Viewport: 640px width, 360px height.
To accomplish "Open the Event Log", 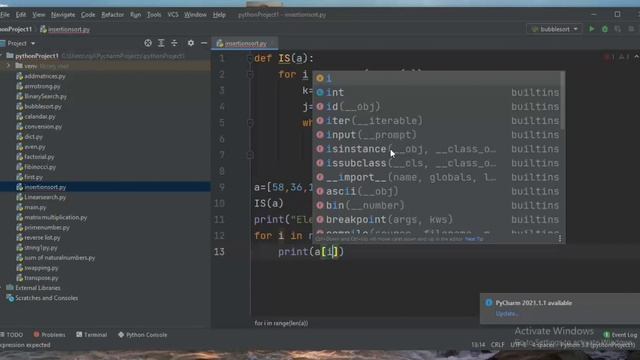I will click(x=620, y=335).
